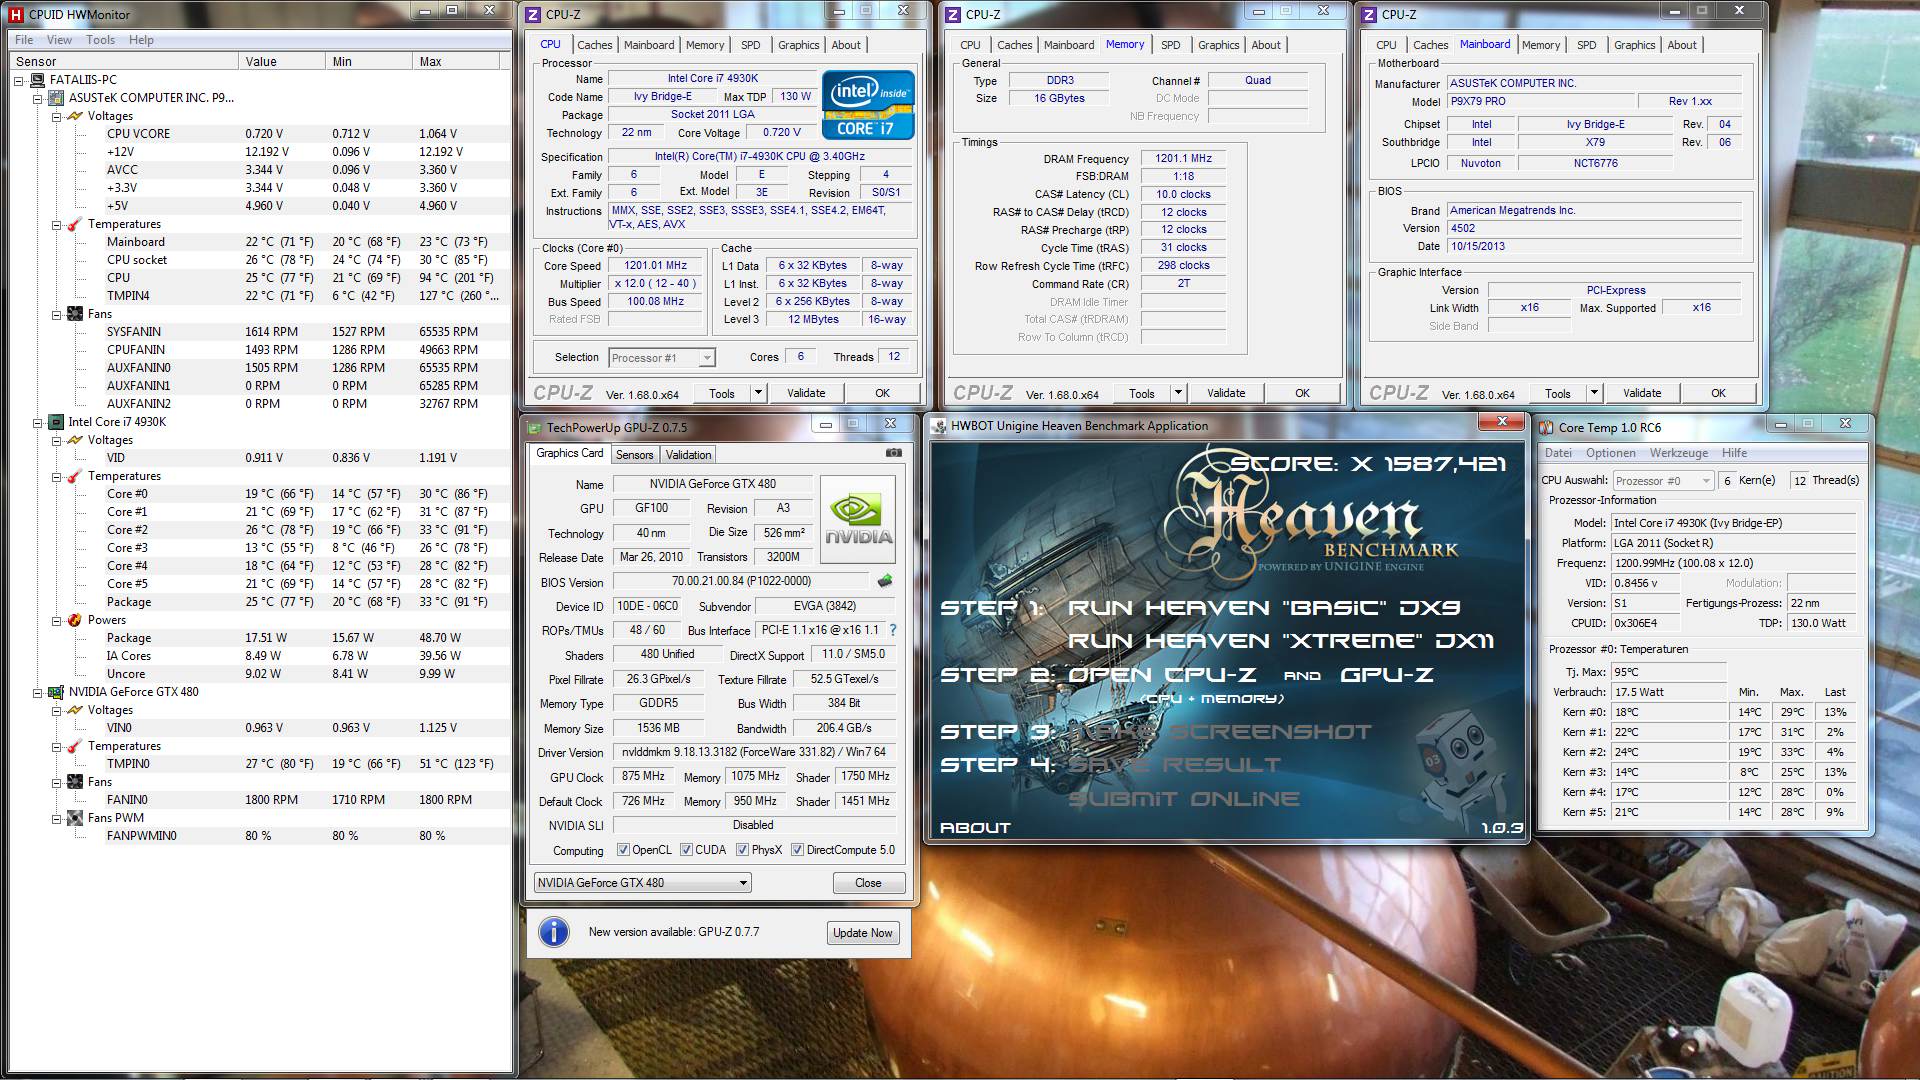Click the GPU-Z title bar icon
This screenshot has width=1920, height=1080.
point(534,427)
